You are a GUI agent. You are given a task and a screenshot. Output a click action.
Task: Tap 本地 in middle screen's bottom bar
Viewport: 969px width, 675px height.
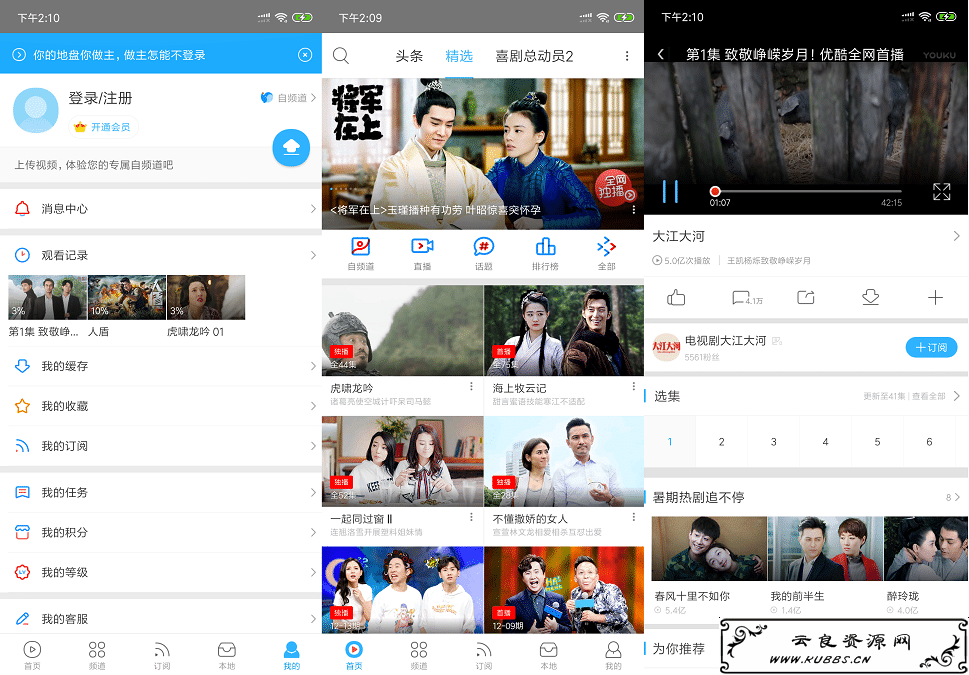click(548, 655)
